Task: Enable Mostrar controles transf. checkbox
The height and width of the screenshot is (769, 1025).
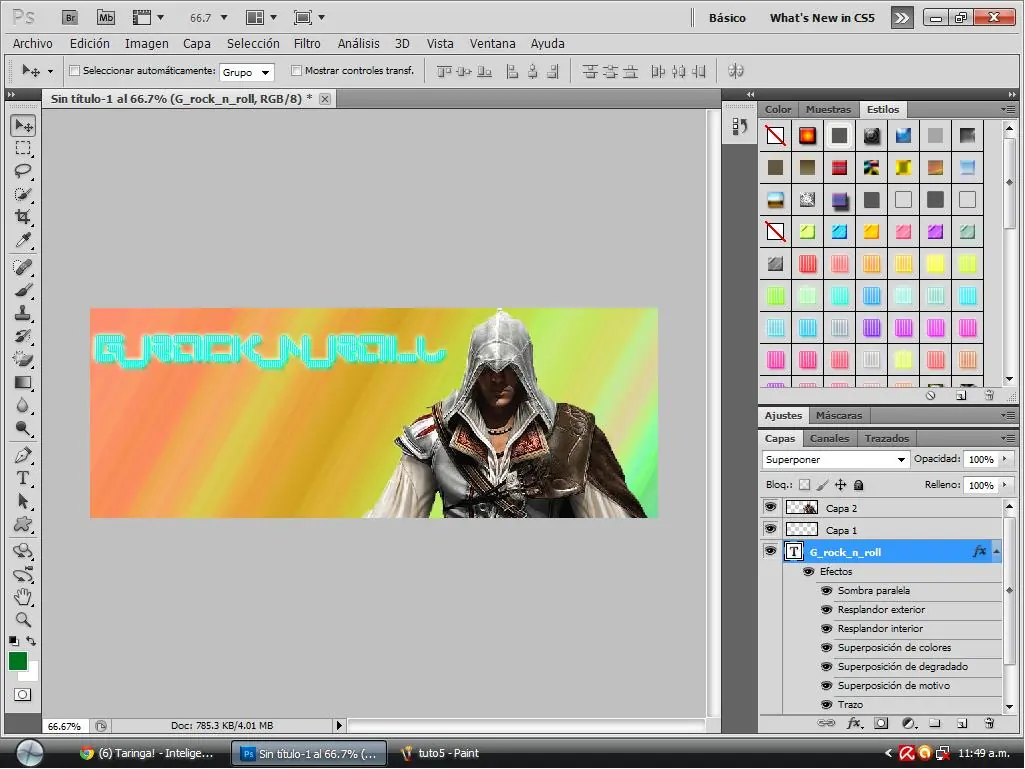Action: click(x=296, y=71)
